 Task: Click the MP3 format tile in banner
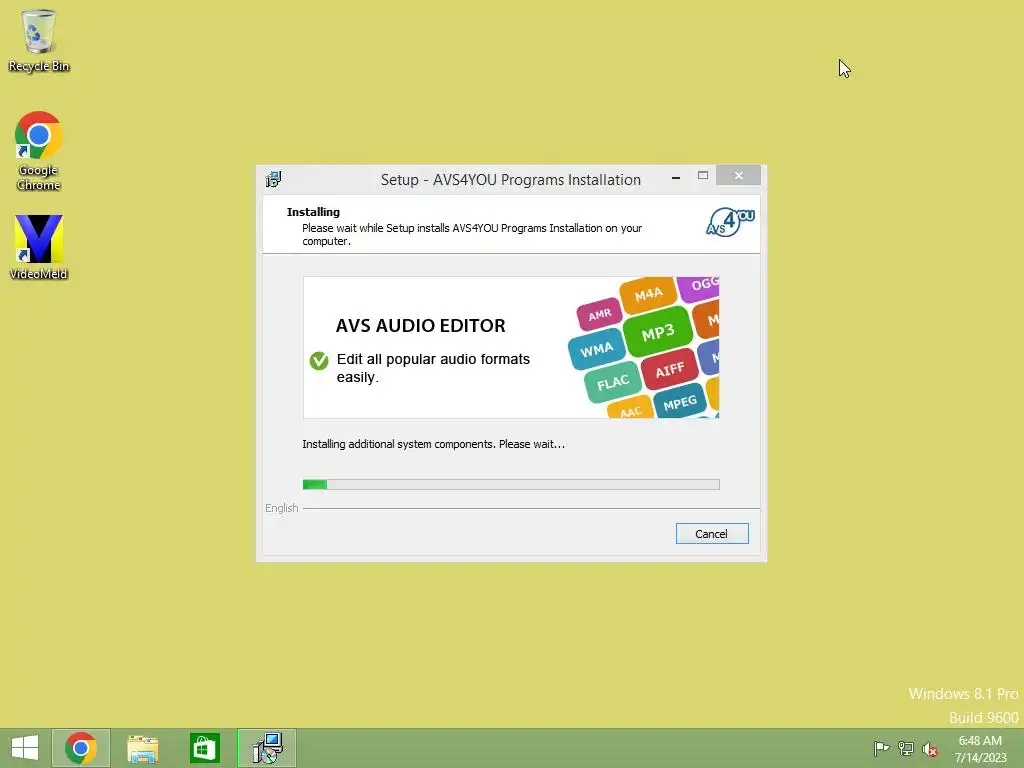click(657, 333)
